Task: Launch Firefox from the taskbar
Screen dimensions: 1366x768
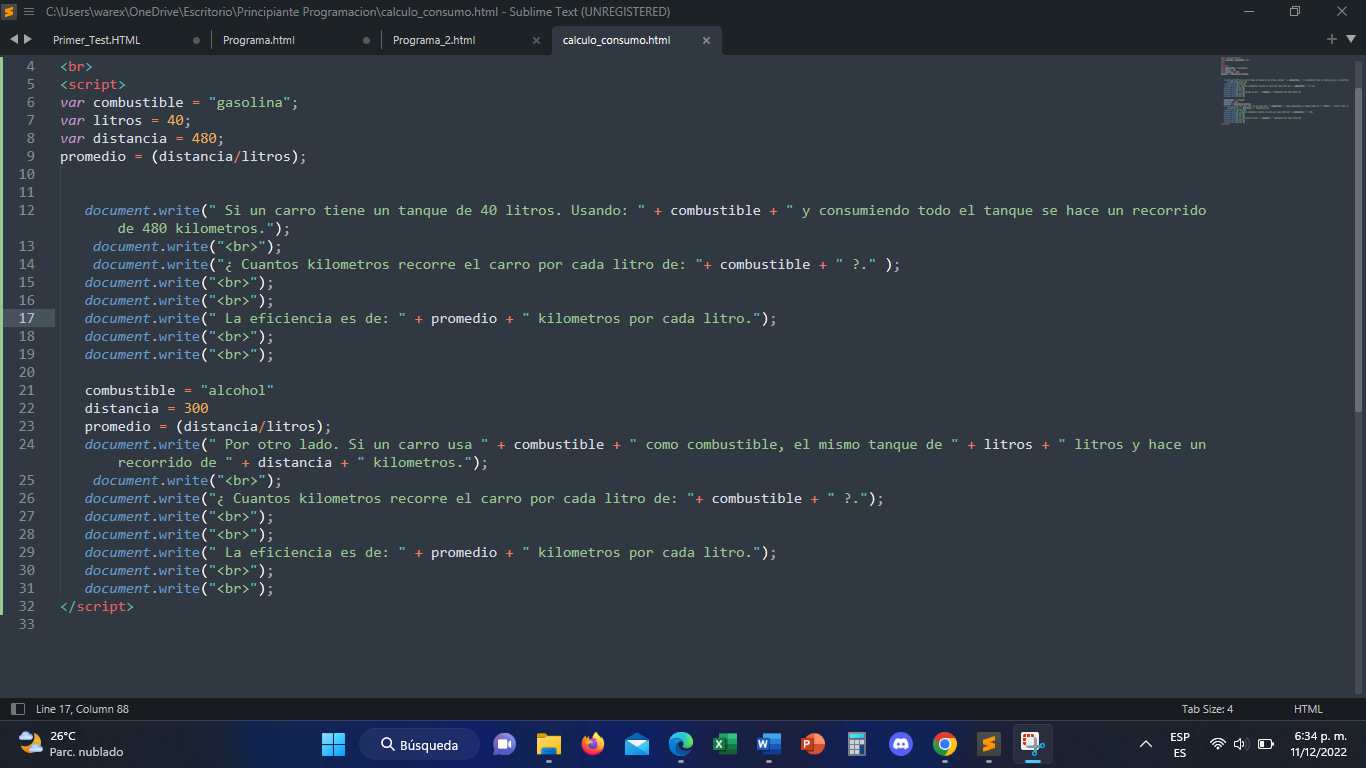Action: 593,744
